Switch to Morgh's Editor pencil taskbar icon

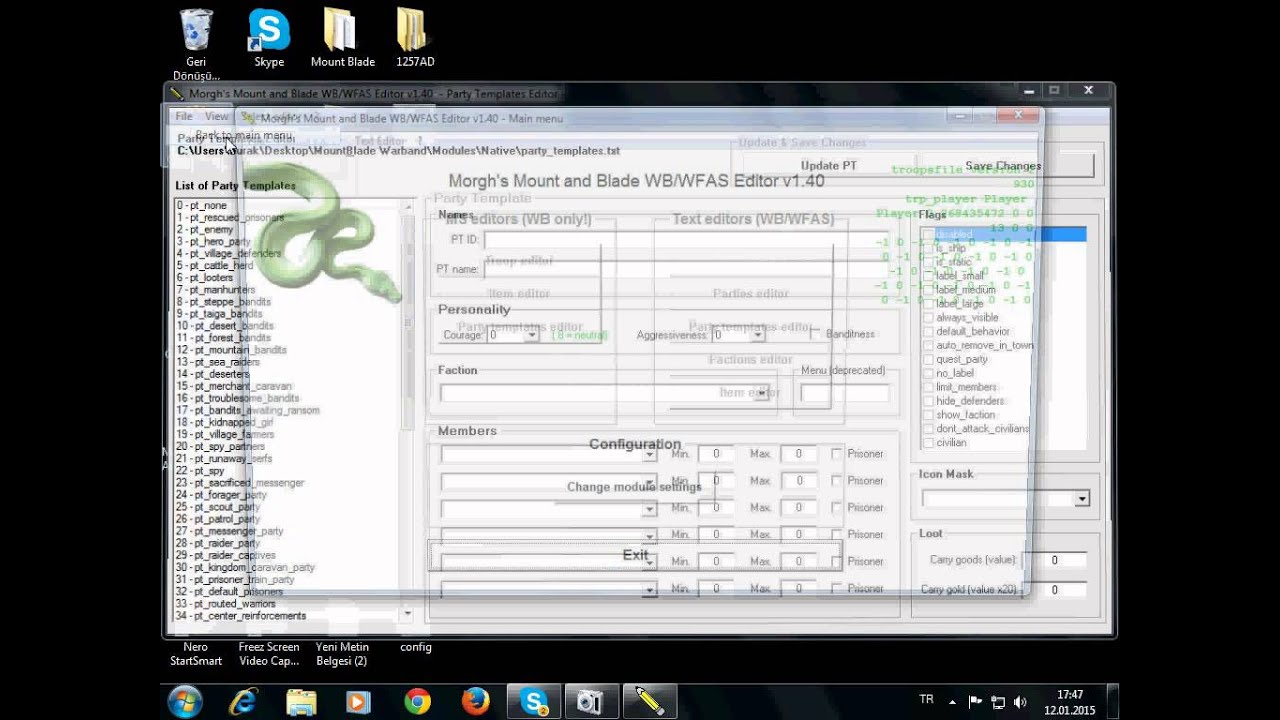649,702
